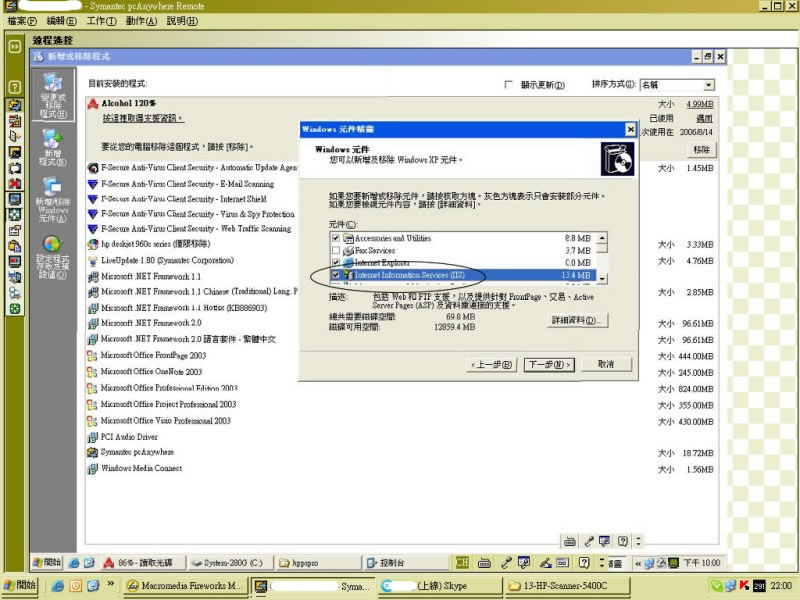This screenshot has height=600, width=800.
Task: Click the Internet Explorer icon on the local taskbar
Action: click(x=57, y=586)
